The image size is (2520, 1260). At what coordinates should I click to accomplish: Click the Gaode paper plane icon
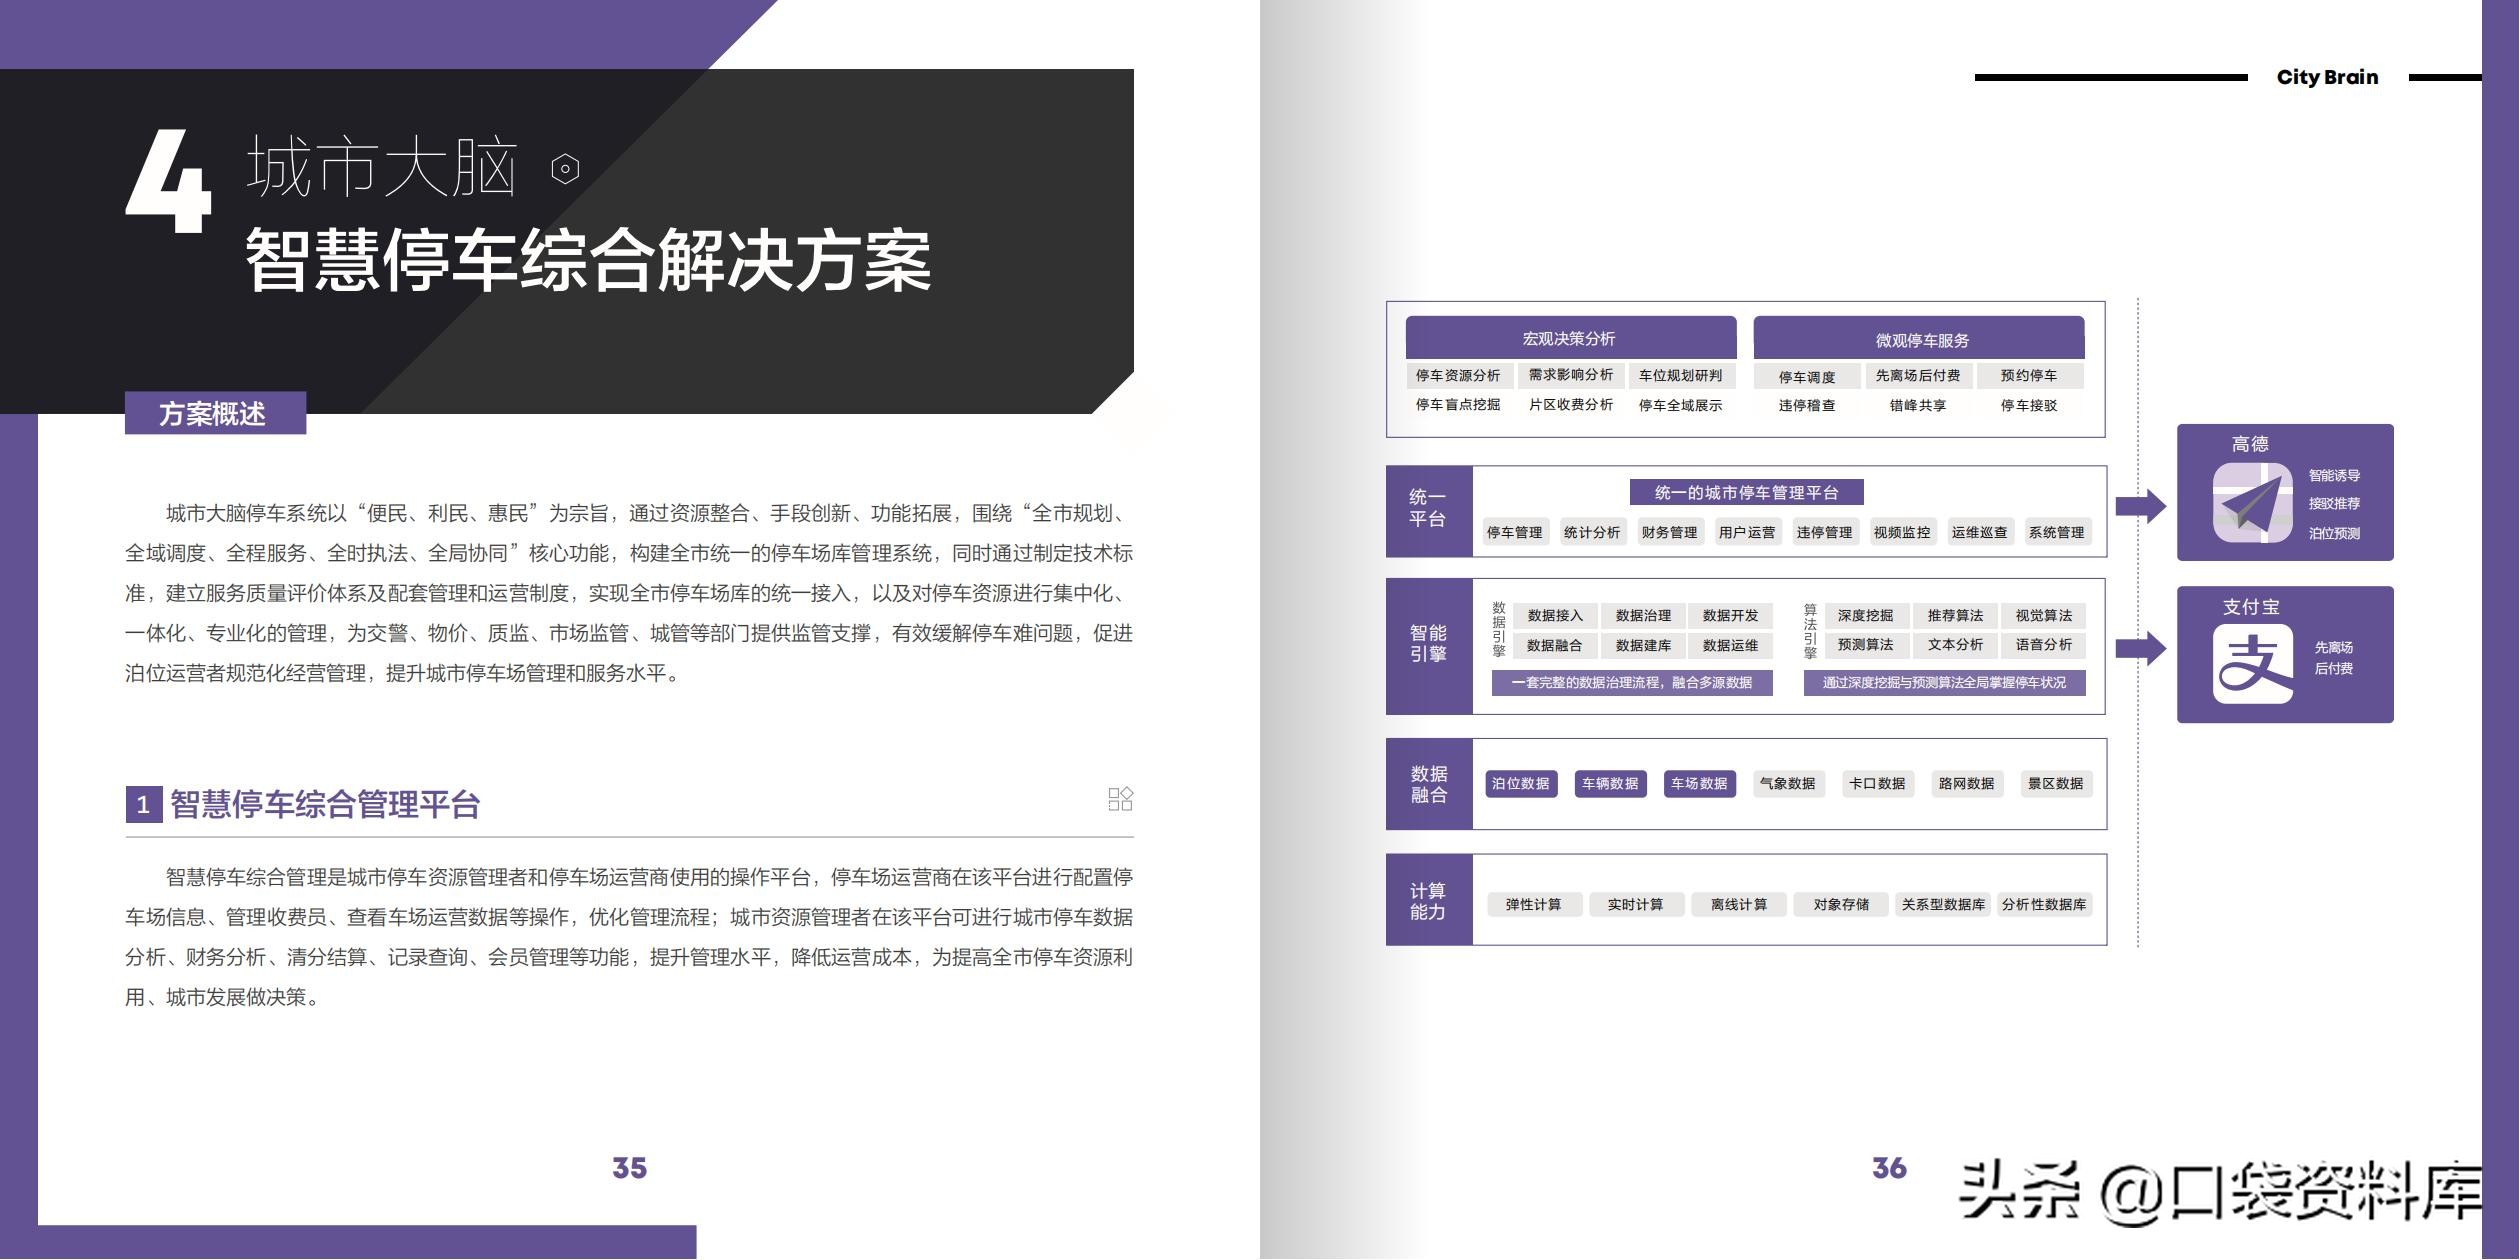[2252, 503]
